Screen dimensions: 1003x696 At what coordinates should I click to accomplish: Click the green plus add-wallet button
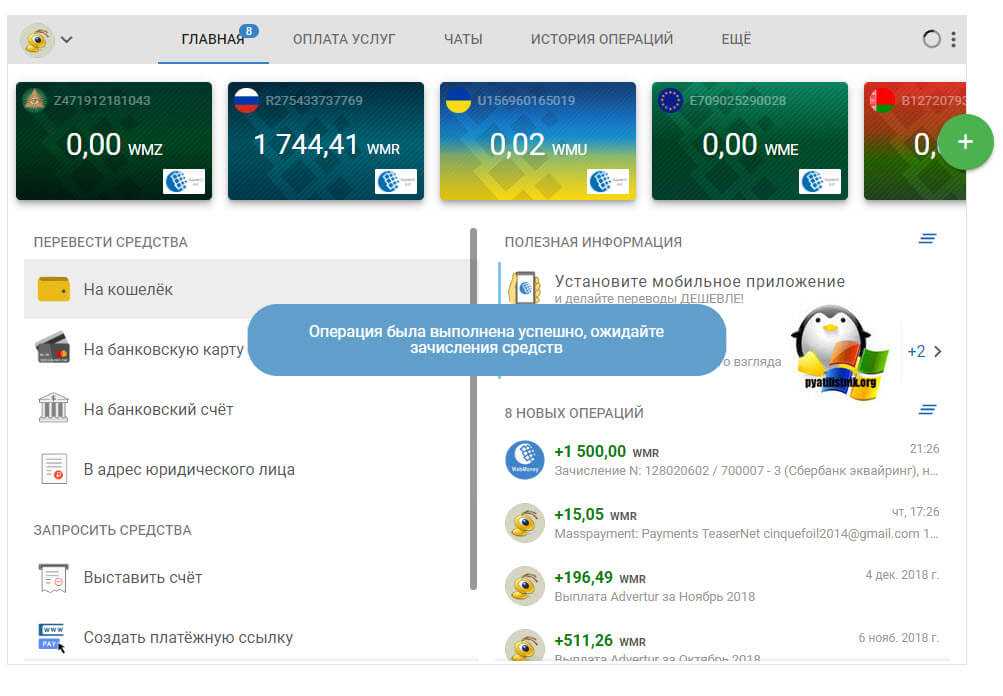tap(965, 142)
